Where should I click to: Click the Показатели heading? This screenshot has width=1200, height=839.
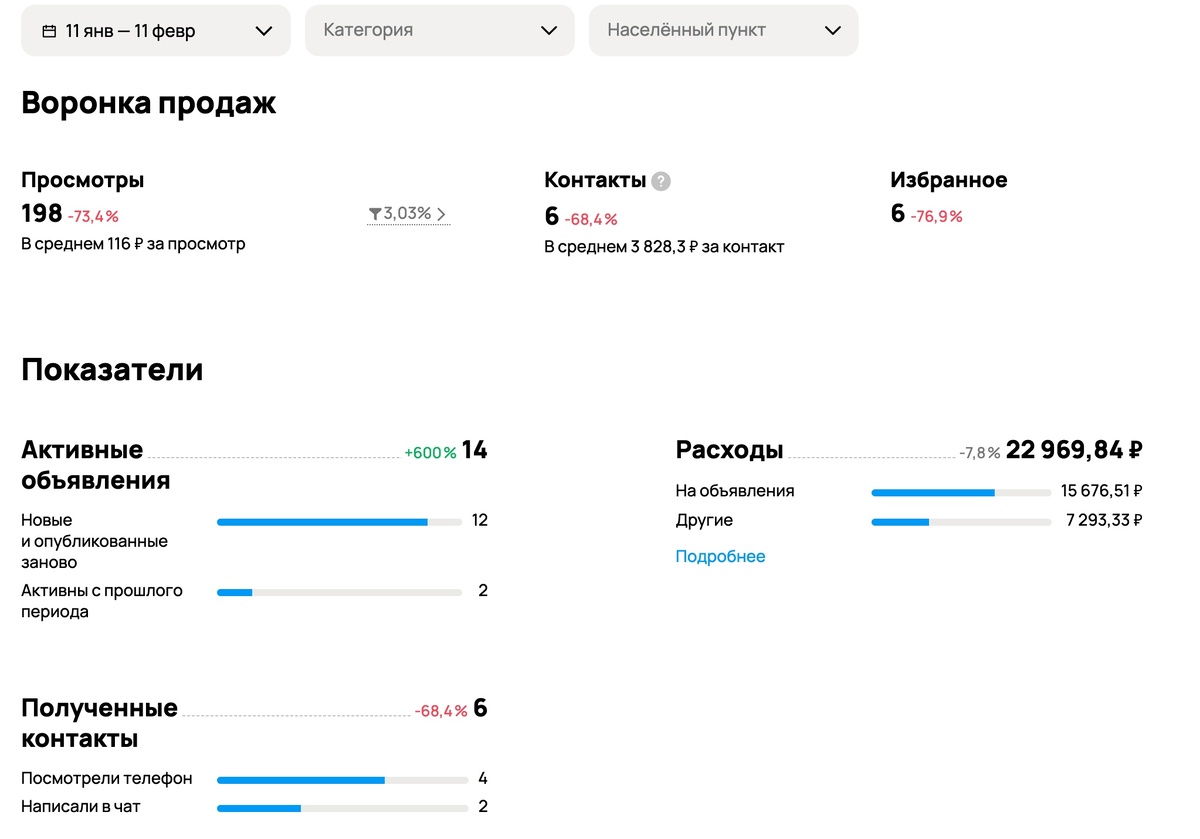tap(112, 369)
